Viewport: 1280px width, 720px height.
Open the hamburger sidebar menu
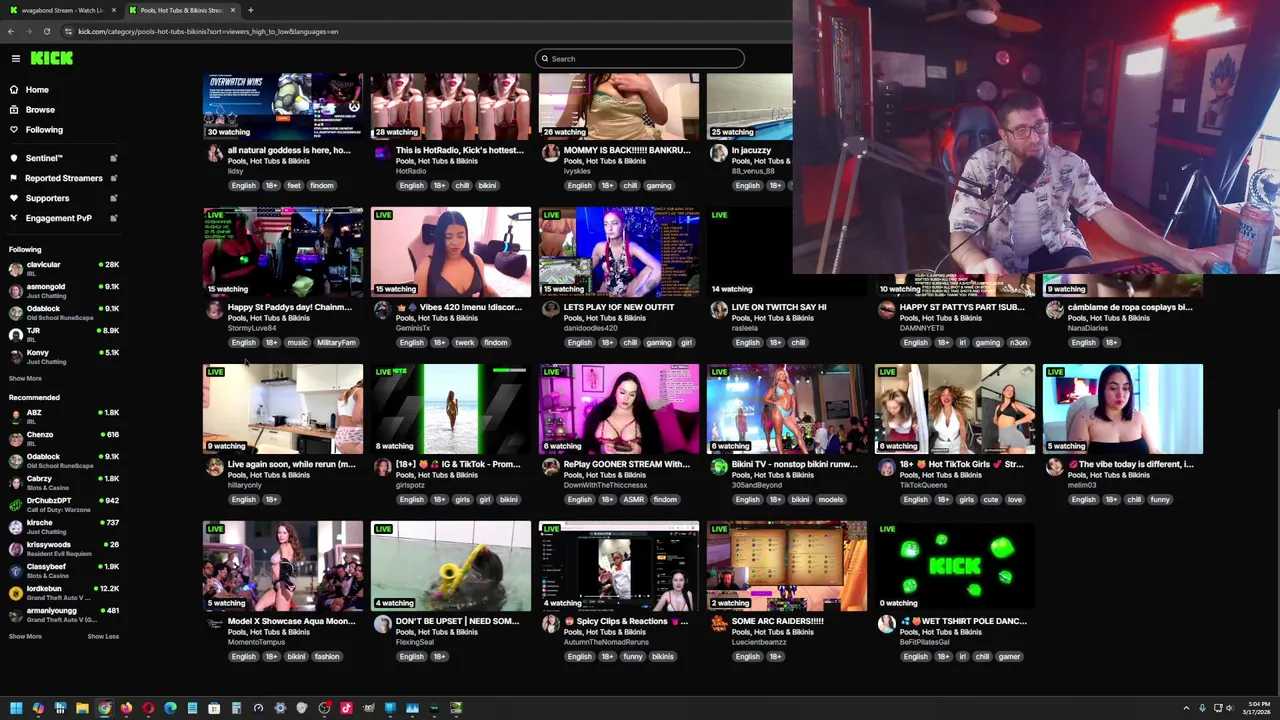[15, 59]
